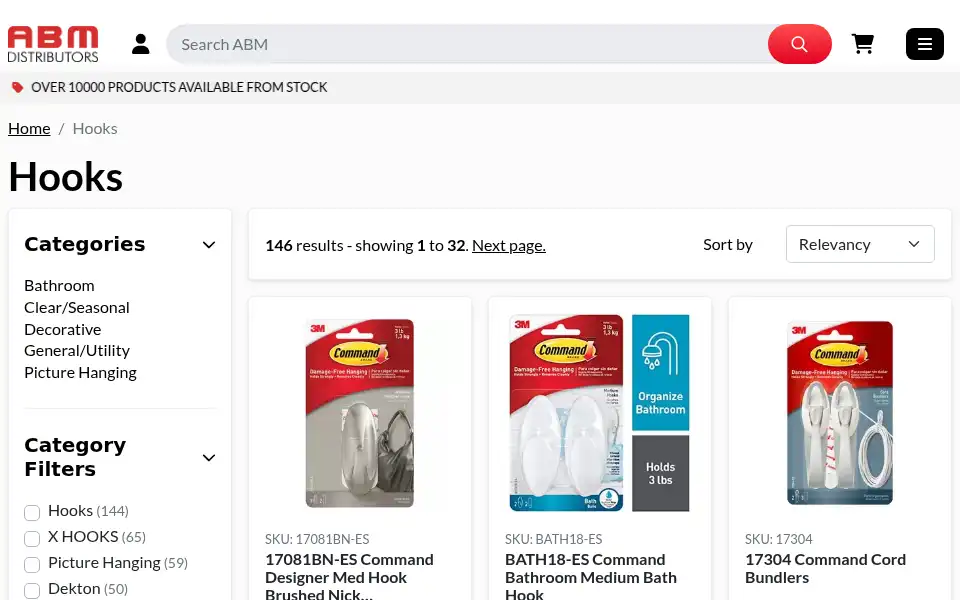Focus the Search ABM input field
960x600 pixels.
pyautogui.click(x=467, y=44)
